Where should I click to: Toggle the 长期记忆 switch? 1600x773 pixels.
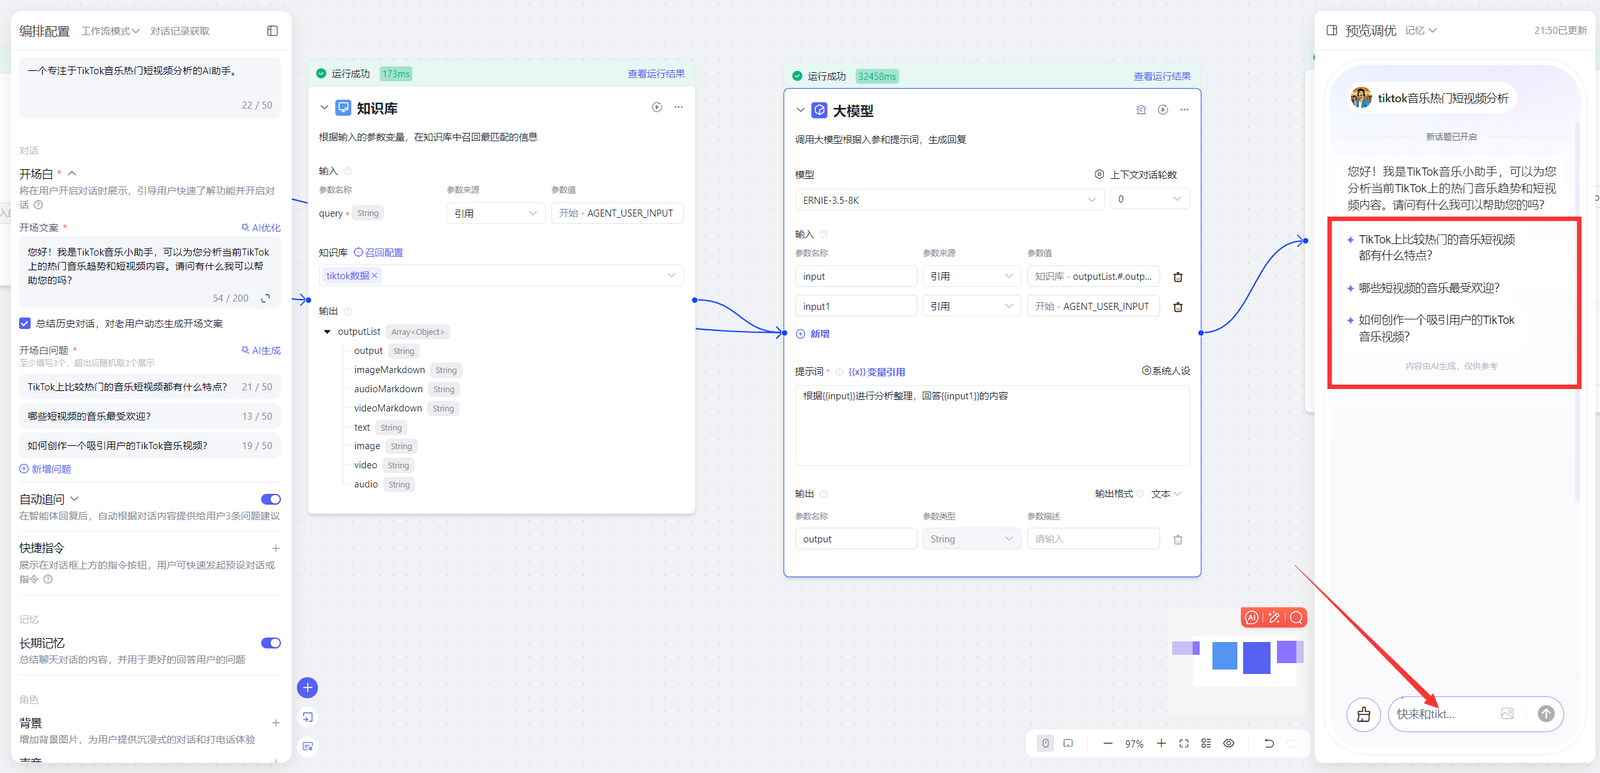(271, 643)
